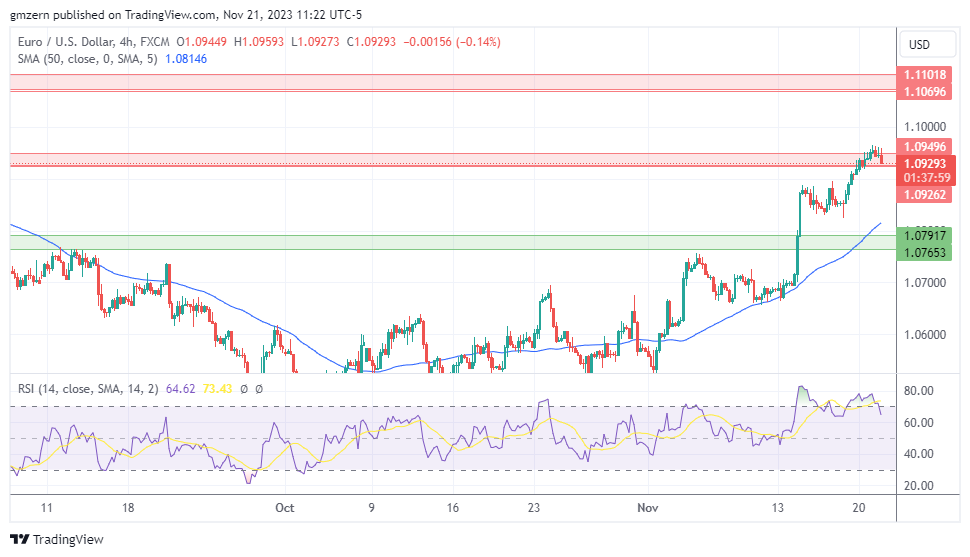The width and height of the screenshot is (970, 557).
Task: Click the 1.11018 price label
Action: pos(925,75)
